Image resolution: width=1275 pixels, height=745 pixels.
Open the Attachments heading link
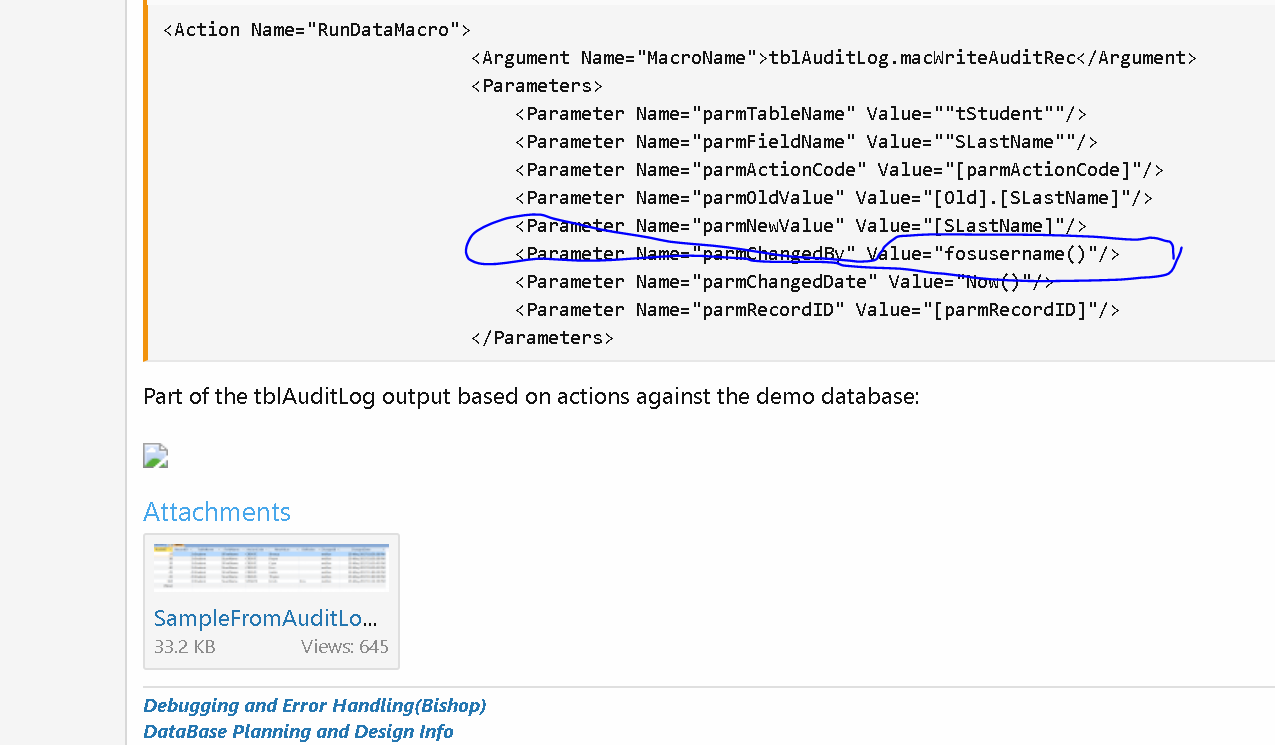[217, 512]
